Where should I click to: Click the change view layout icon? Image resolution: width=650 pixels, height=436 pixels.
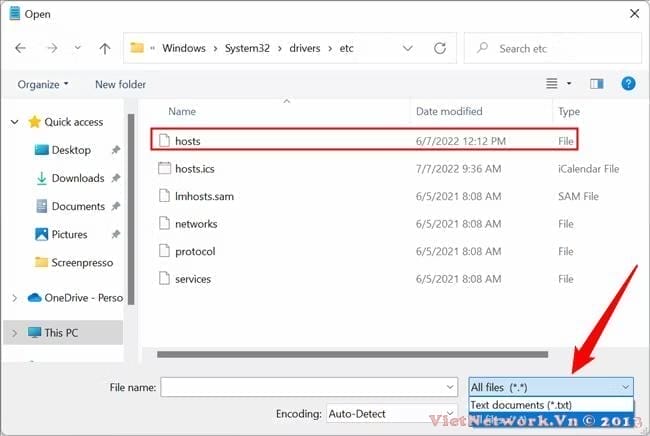551,84
